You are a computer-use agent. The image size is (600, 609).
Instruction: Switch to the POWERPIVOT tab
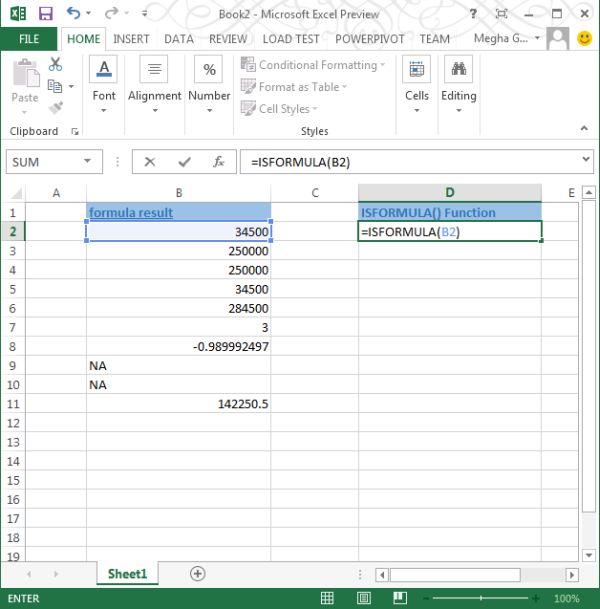(370, 39)
